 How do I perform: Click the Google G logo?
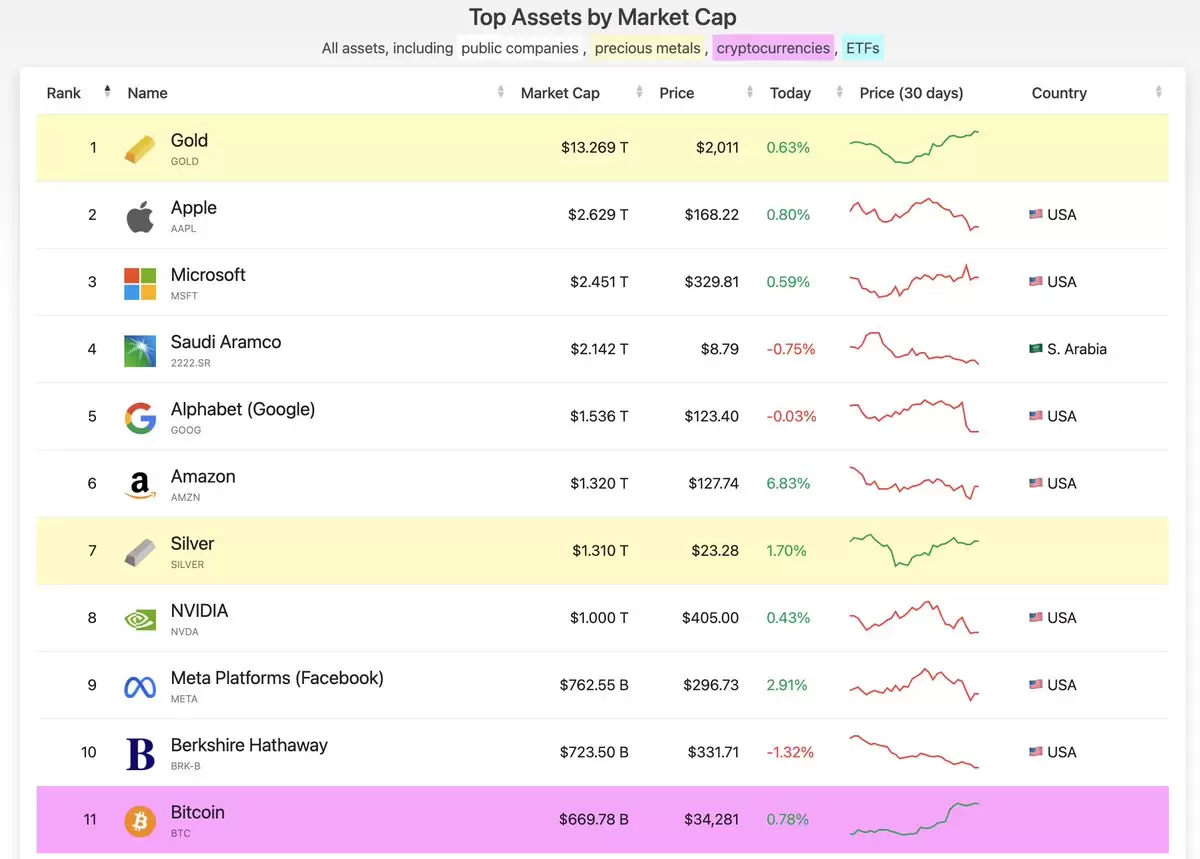pos(140,417)
